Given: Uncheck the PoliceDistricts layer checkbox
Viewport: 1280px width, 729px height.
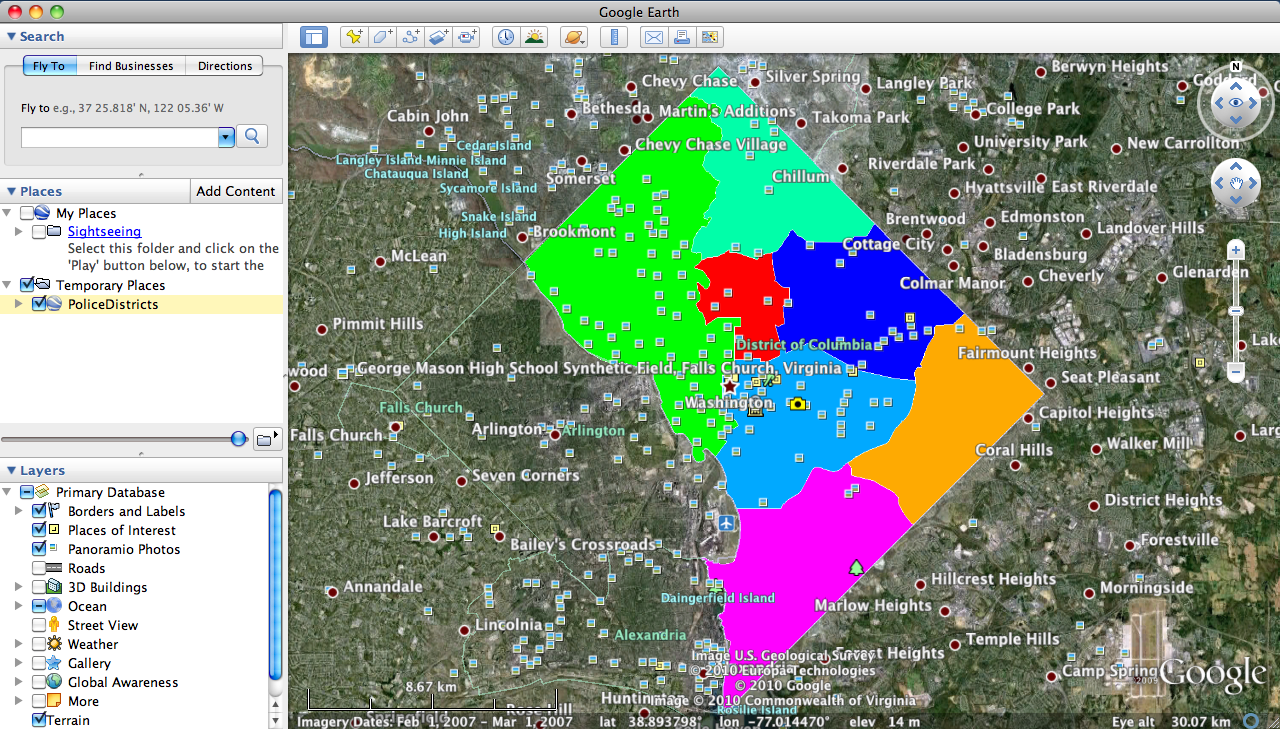Looking at the screenshot, I should (39, 304).
